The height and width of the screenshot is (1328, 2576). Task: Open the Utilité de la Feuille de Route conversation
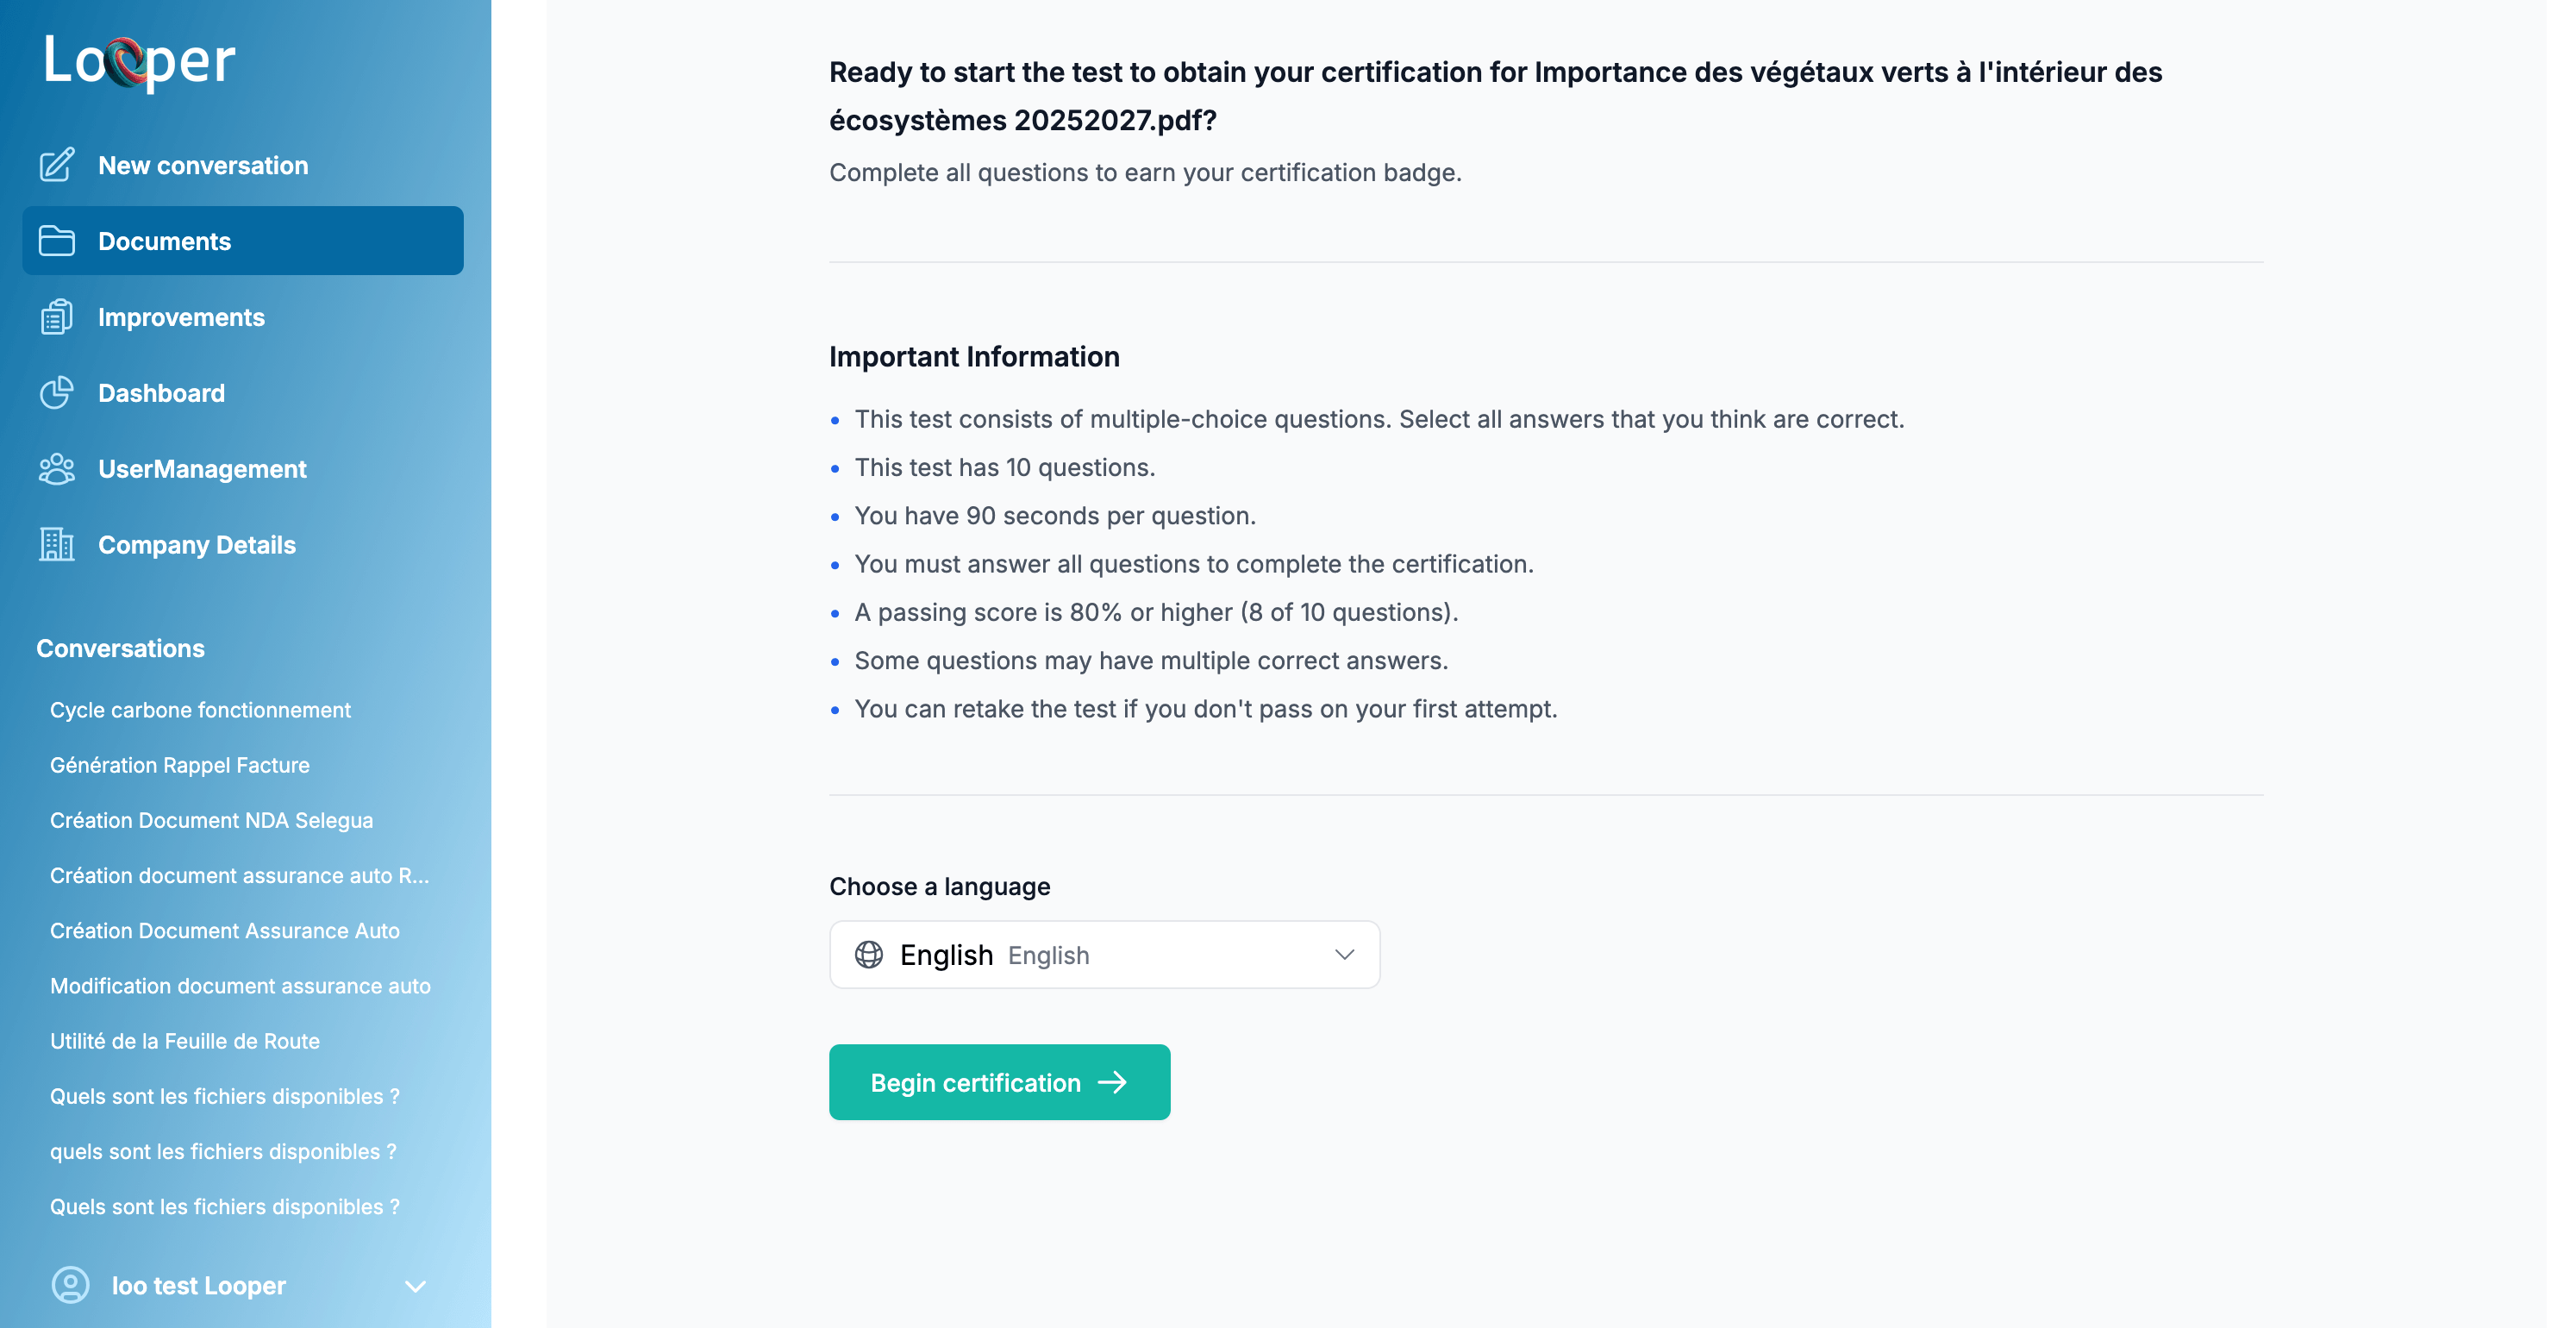coord(185,1041)
